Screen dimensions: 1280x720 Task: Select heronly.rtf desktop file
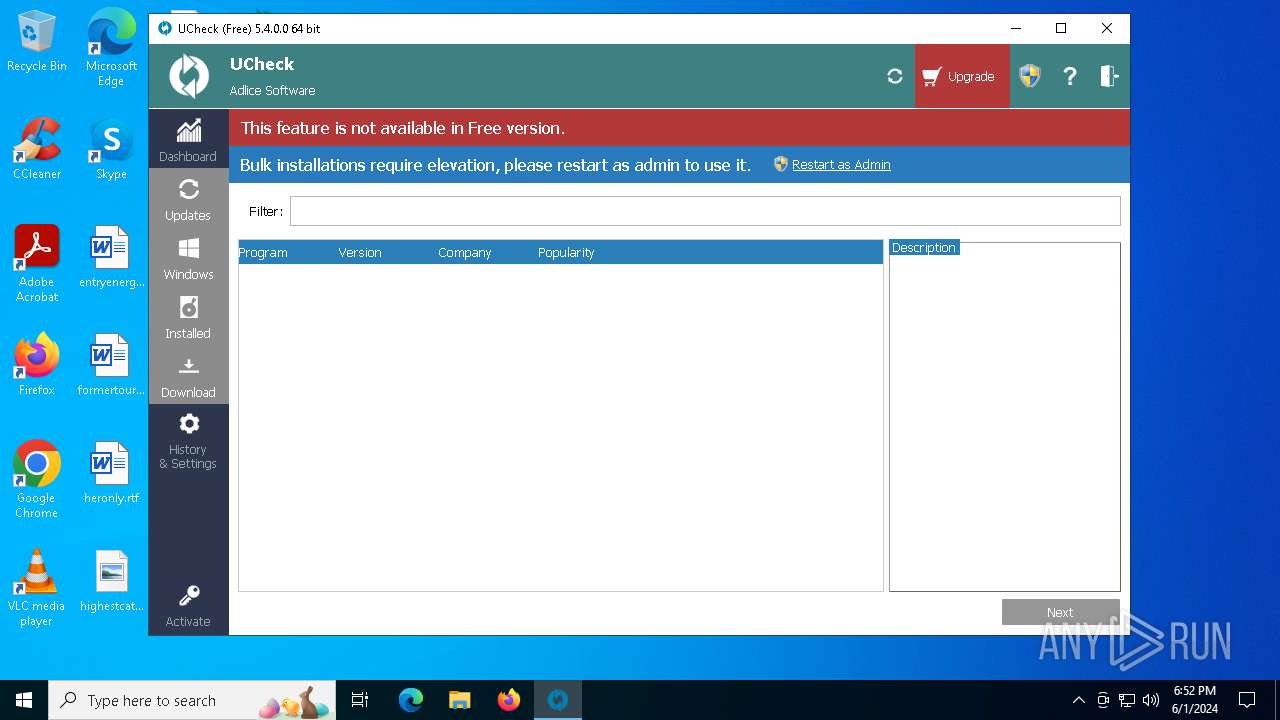pyautogui.click(x=111, y=473)
